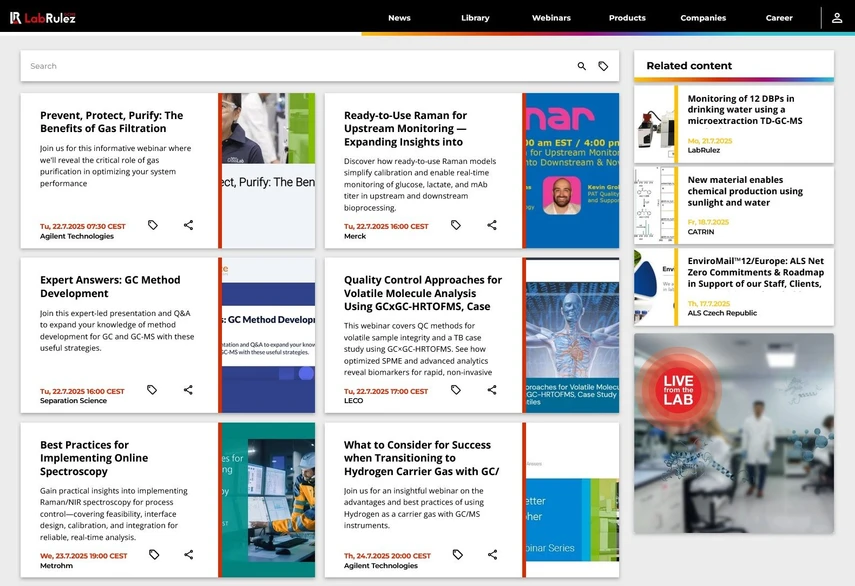Click the human anatomy webinar thumbnail
The image size is (855, 586).
(x=573, y=335)
